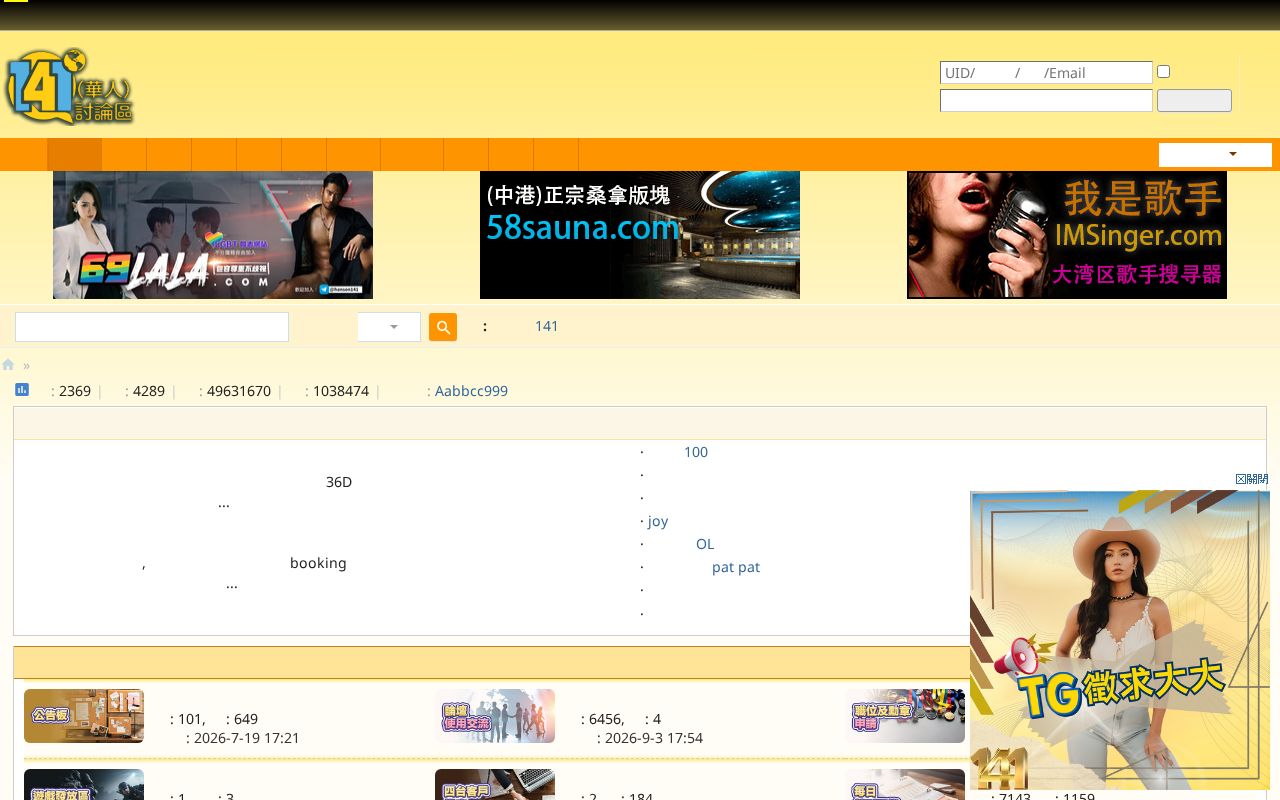Focus the UID/Email login field
1280x800 pixels.
coord(1046,73)
